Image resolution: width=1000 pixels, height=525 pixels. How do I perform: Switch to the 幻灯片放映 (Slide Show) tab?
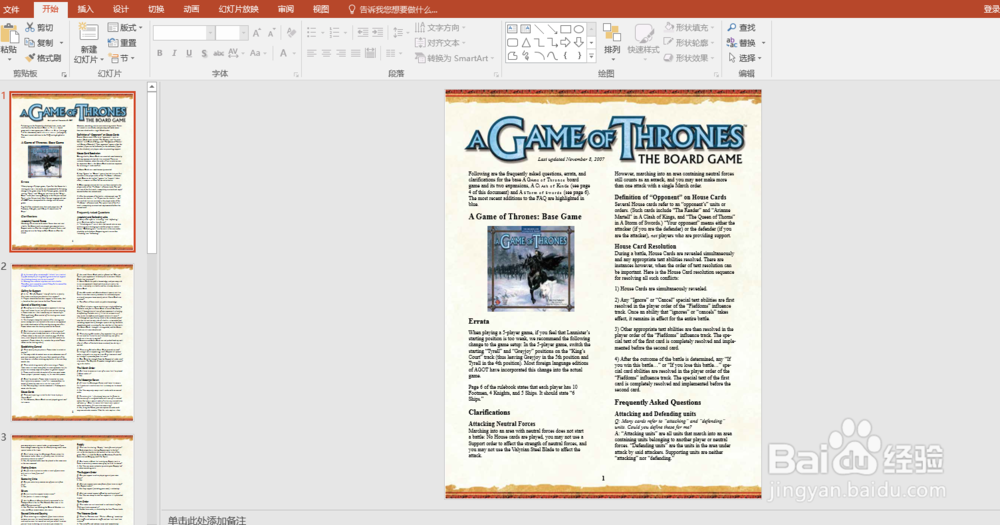point(239,10)
